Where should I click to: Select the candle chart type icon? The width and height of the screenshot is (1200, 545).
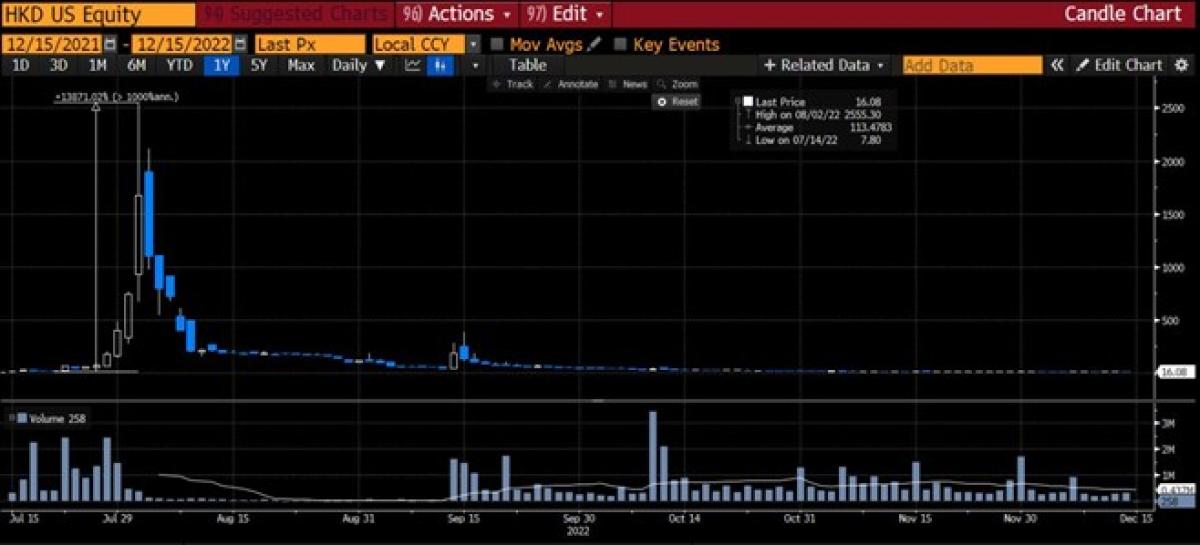(440, 65)
